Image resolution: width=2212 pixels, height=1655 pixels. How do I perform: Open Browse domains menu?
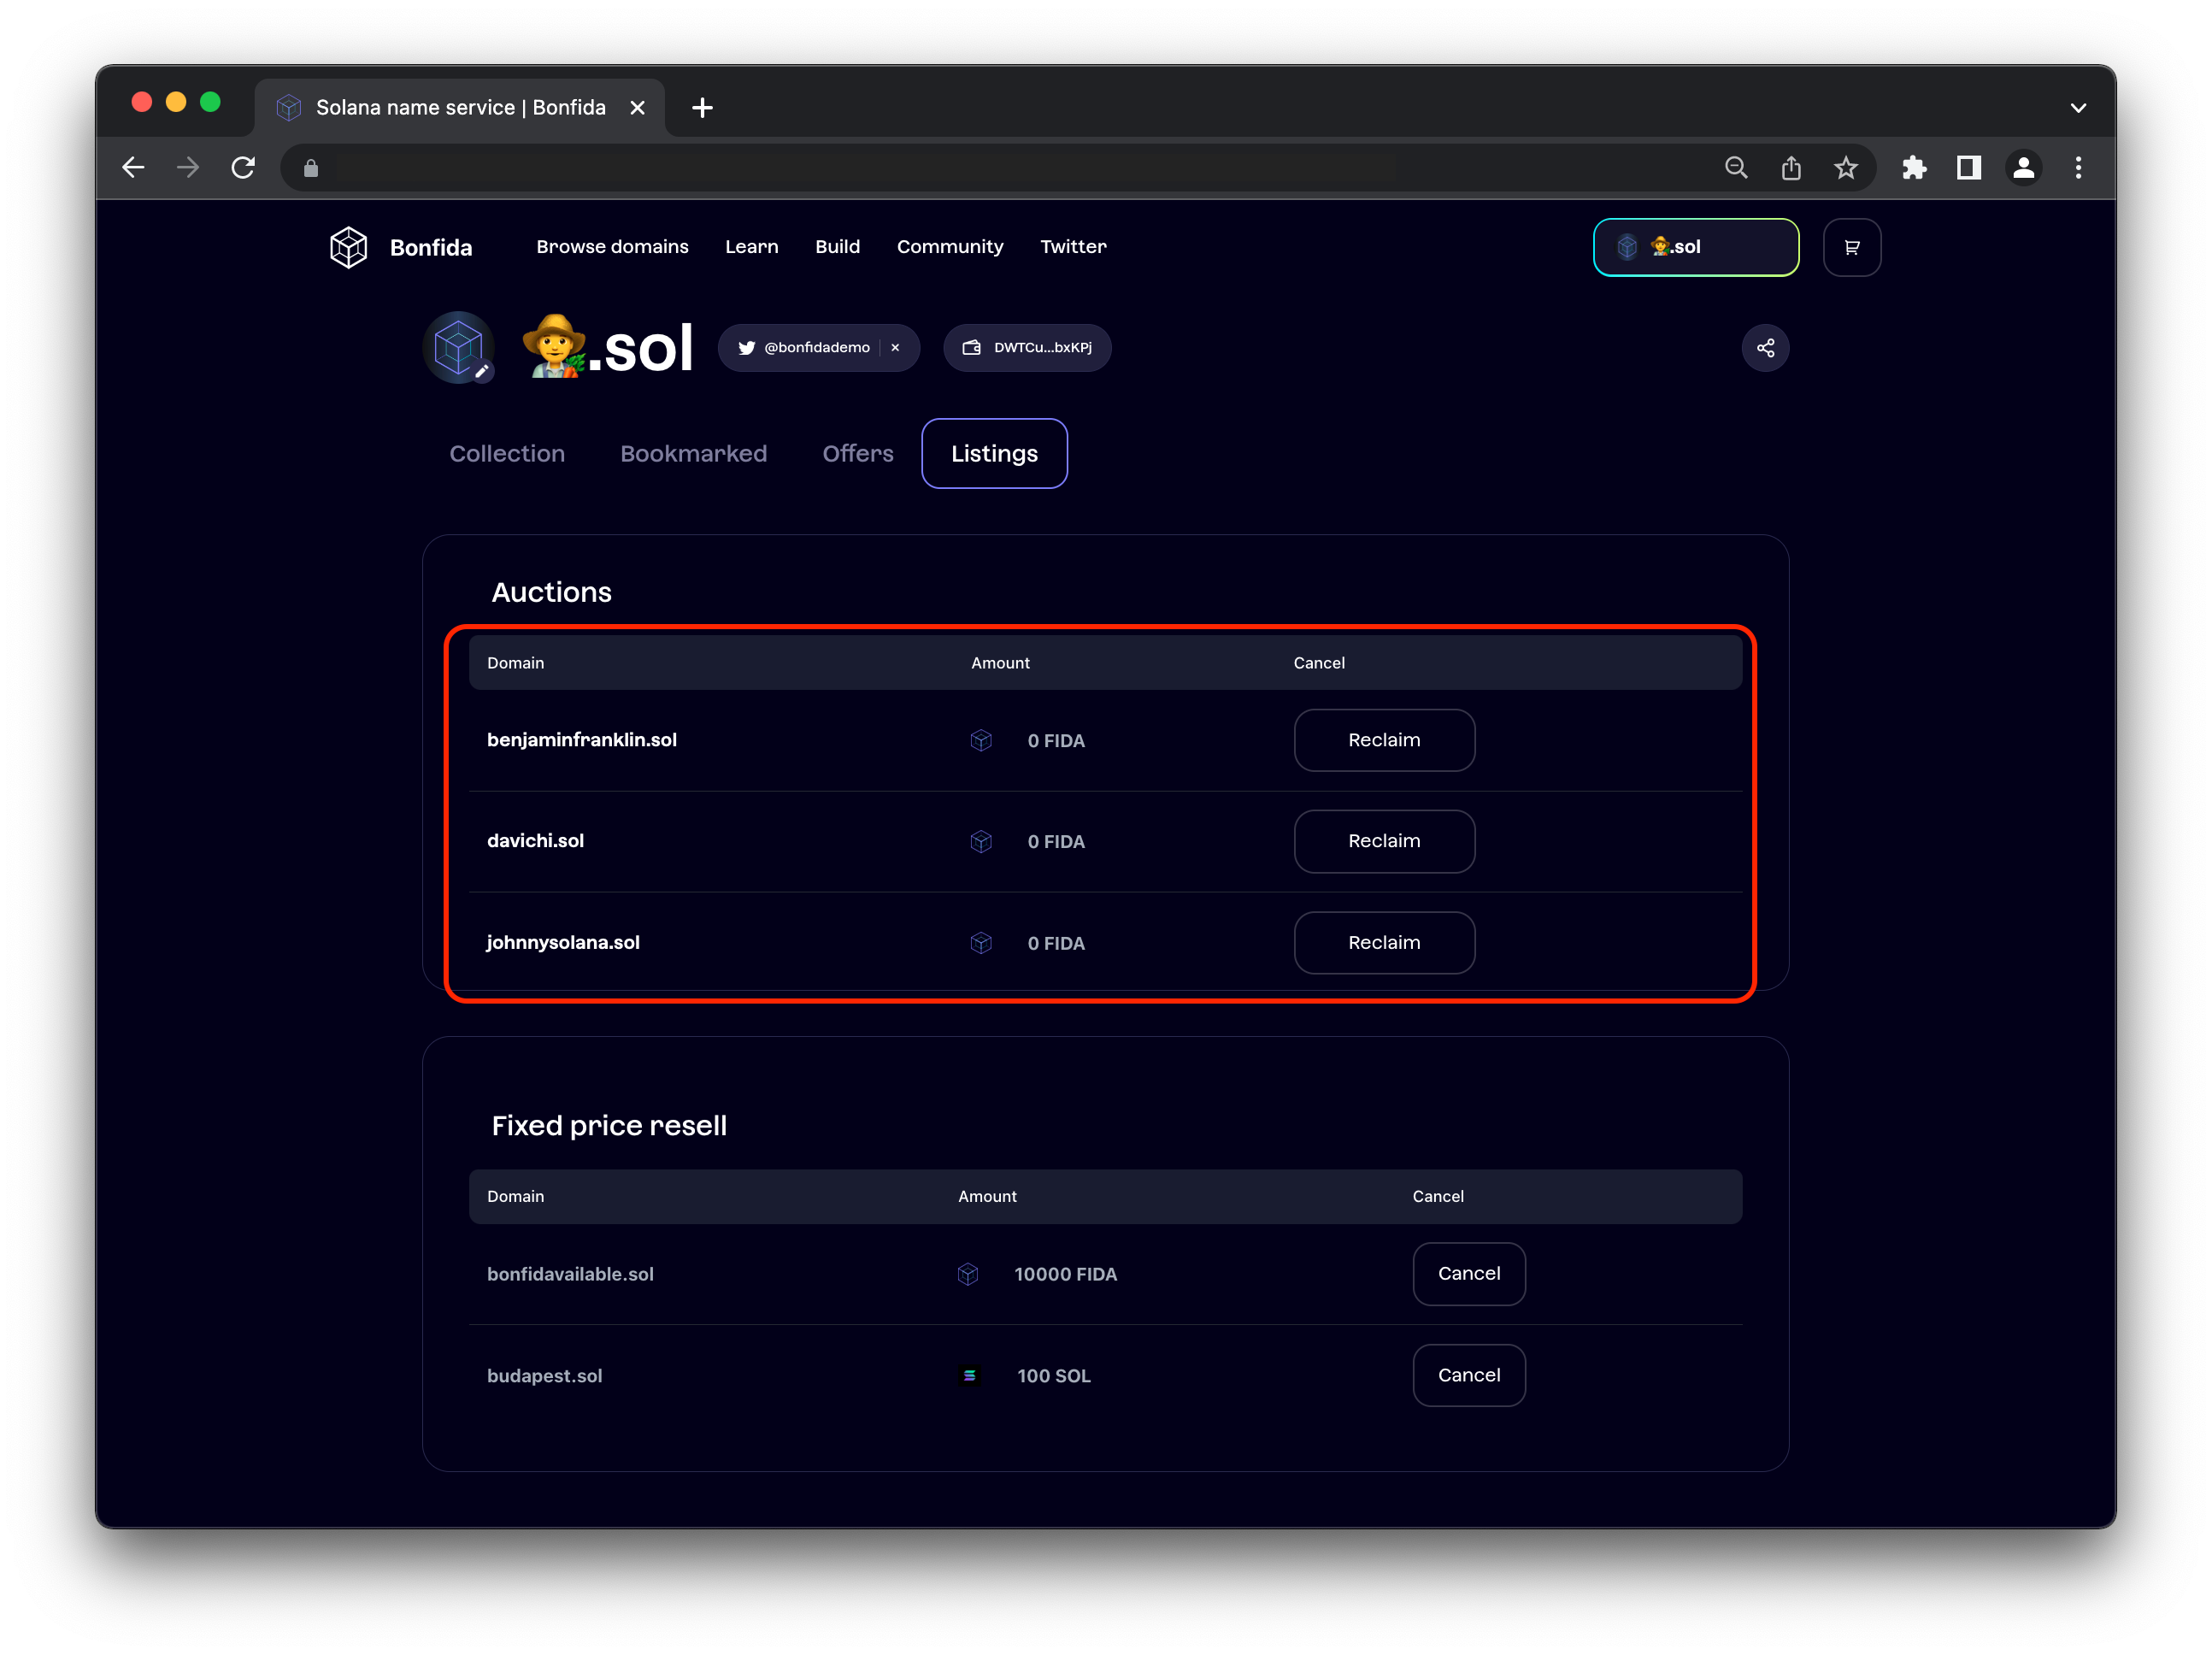click(x=612, y=247)
